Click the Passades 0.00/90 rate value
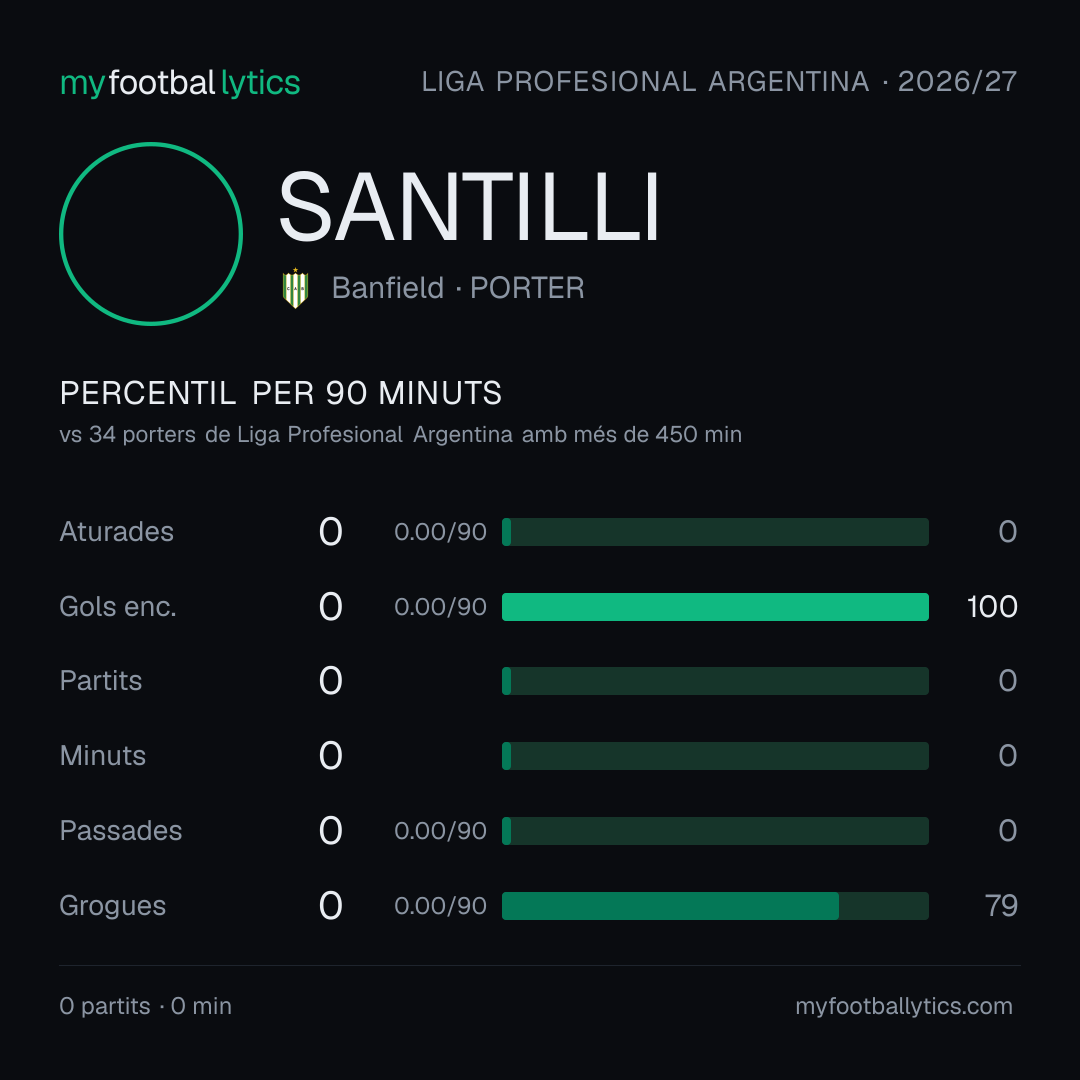The height and width of the screenshot is (1080, 1080). pyautogui.click(x=440, y=831)
